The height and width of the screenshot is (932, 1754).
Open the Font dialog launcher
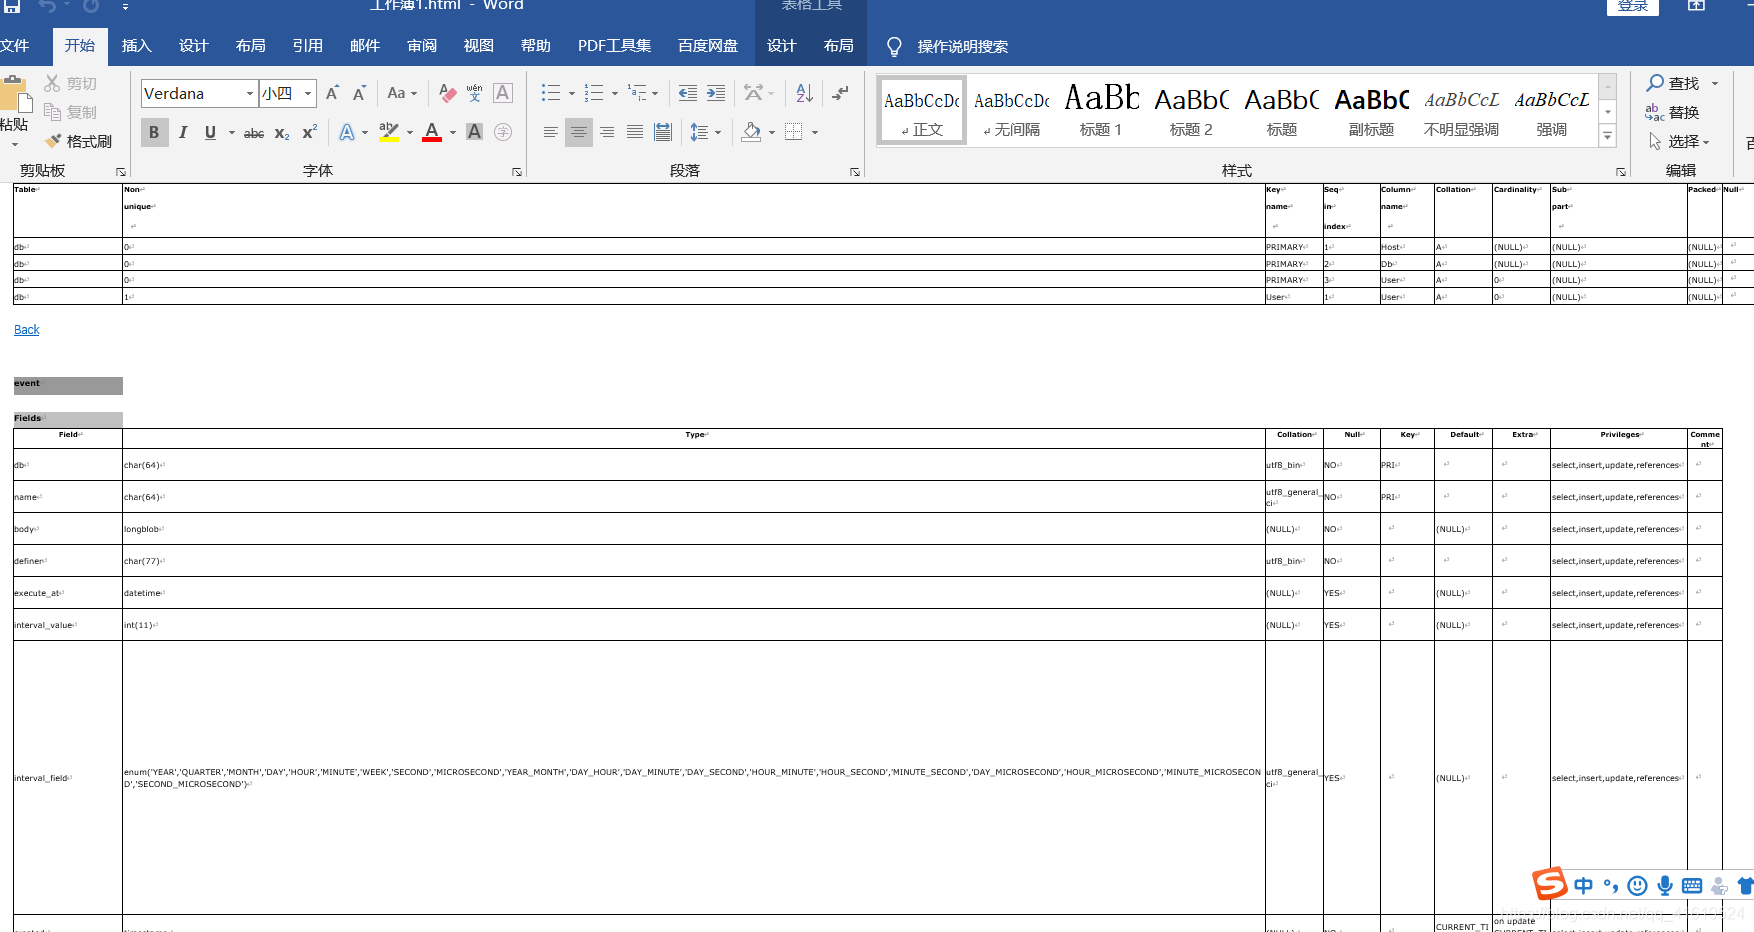coord(517,172)
